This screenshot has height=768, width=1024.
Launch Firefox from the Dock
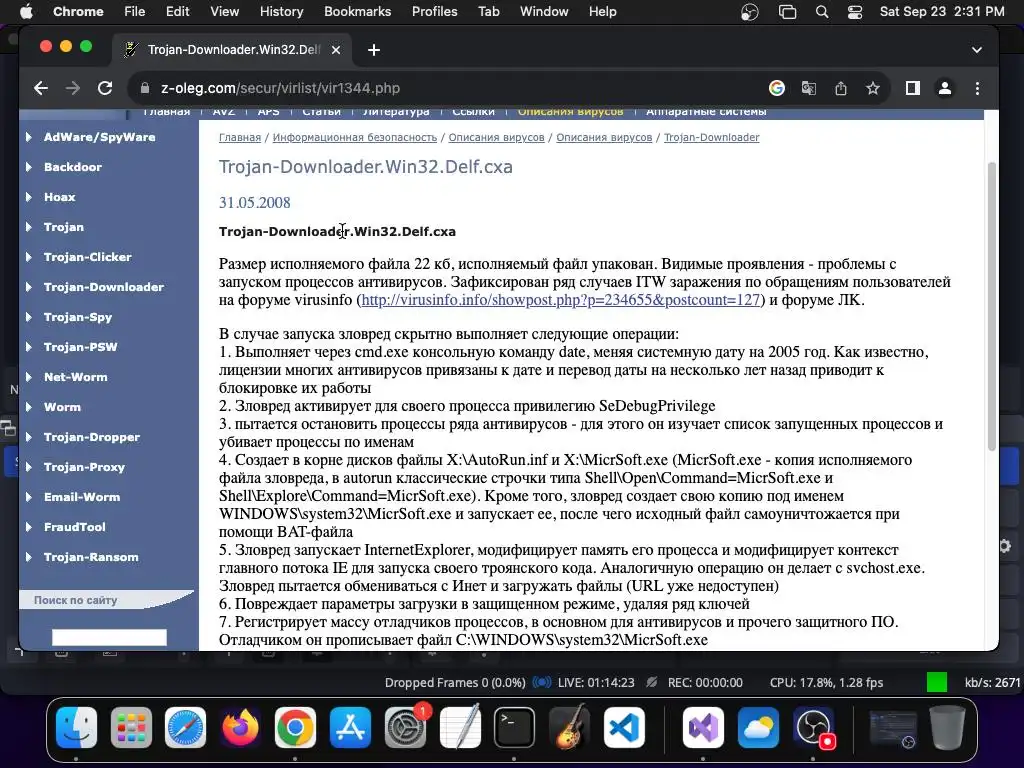coord(240,728)
